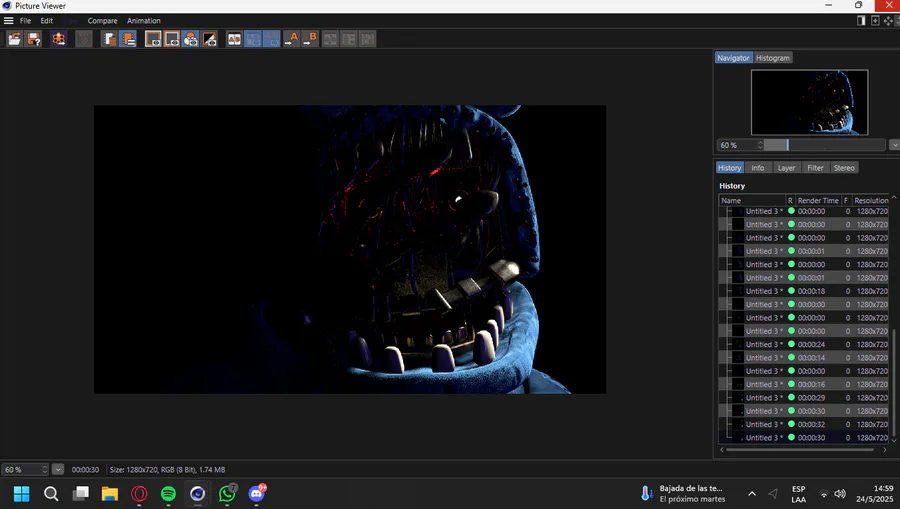Click the R column header in History
This screenshot has height=509, width=900.
[x=790, y=200]
